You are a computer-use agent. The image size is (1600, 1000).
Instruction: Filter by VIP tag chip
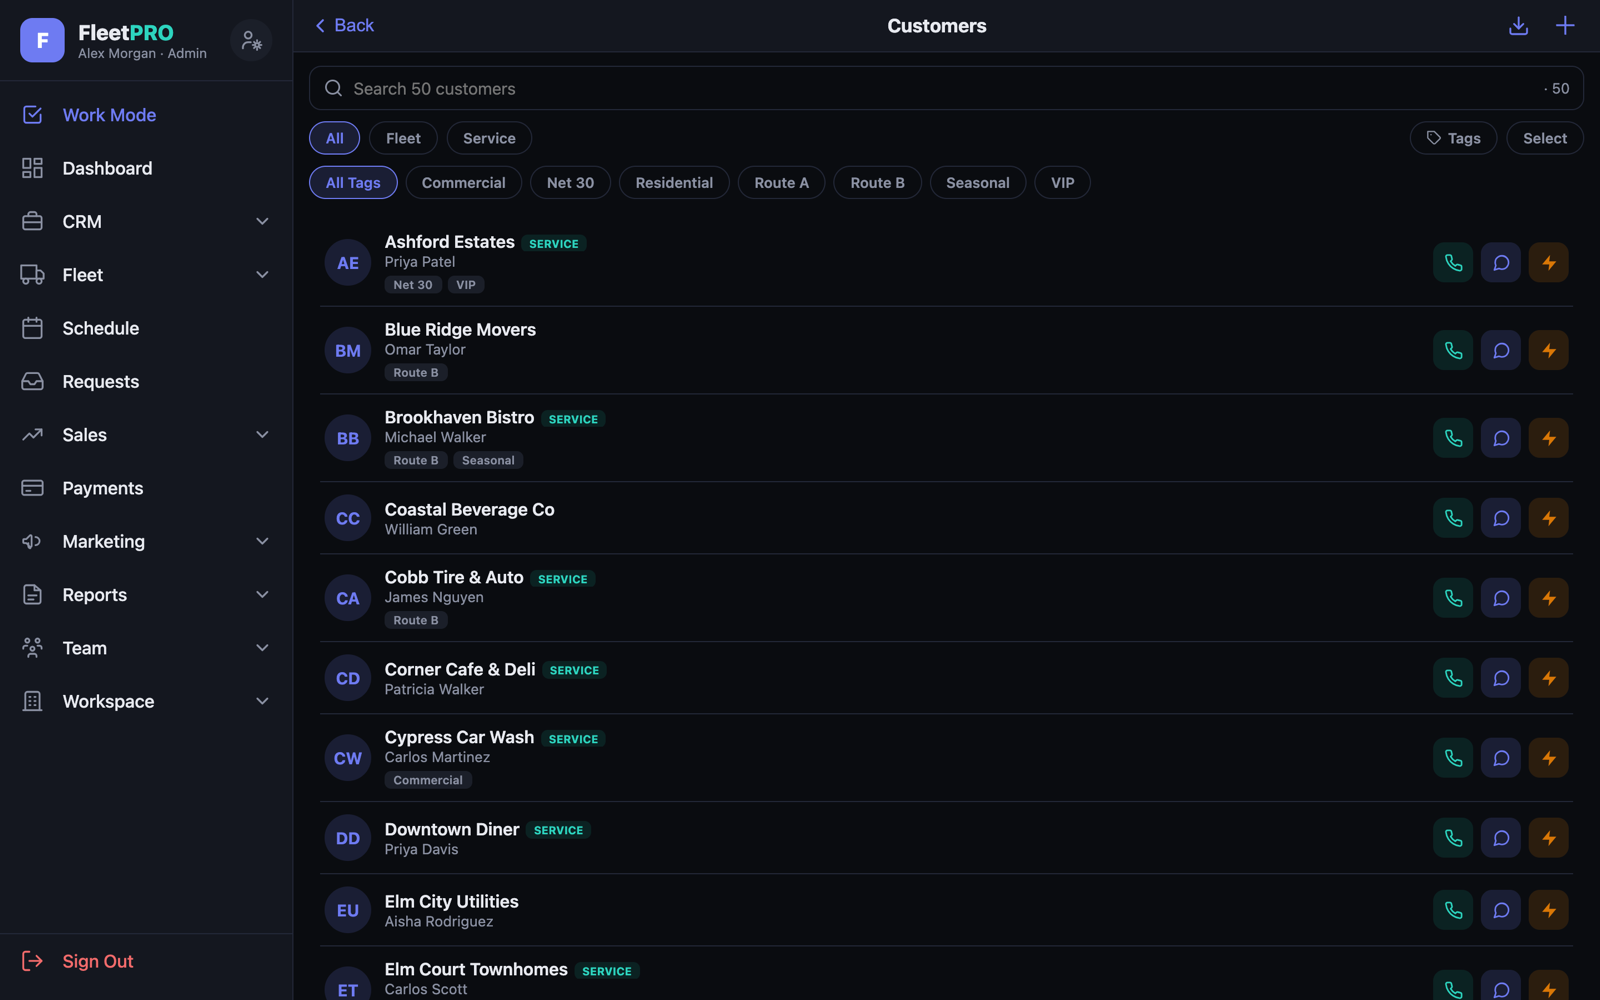tap(1062, 183)
